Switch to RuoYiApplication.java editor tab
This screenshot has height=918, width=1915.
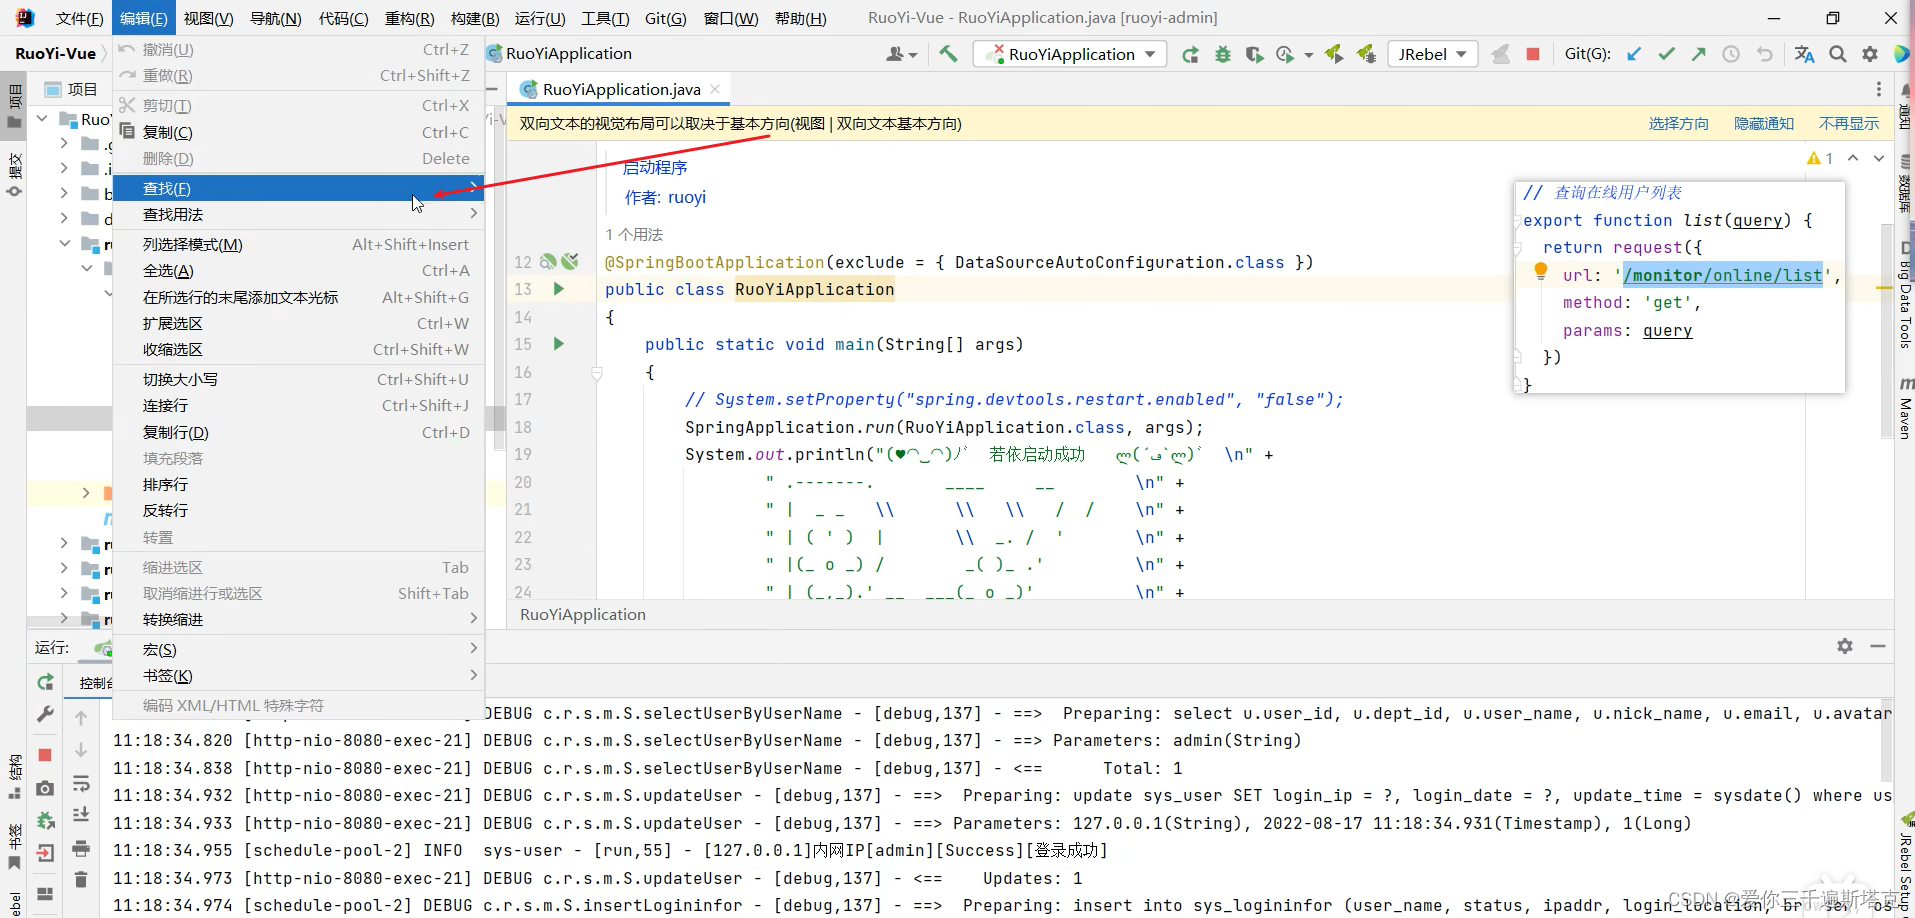coord(621,89)
